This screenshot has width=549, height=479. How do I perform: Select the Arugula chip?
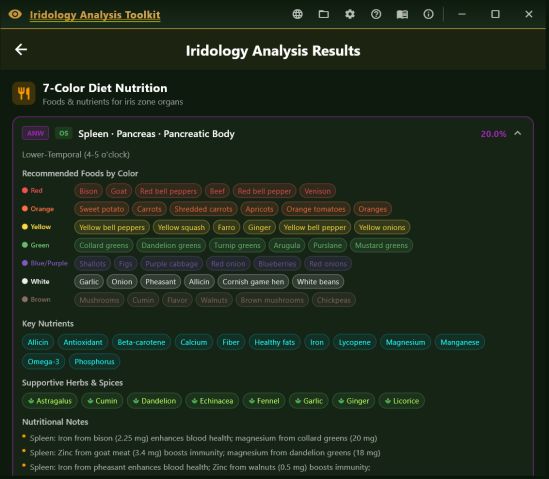[287, 245]
